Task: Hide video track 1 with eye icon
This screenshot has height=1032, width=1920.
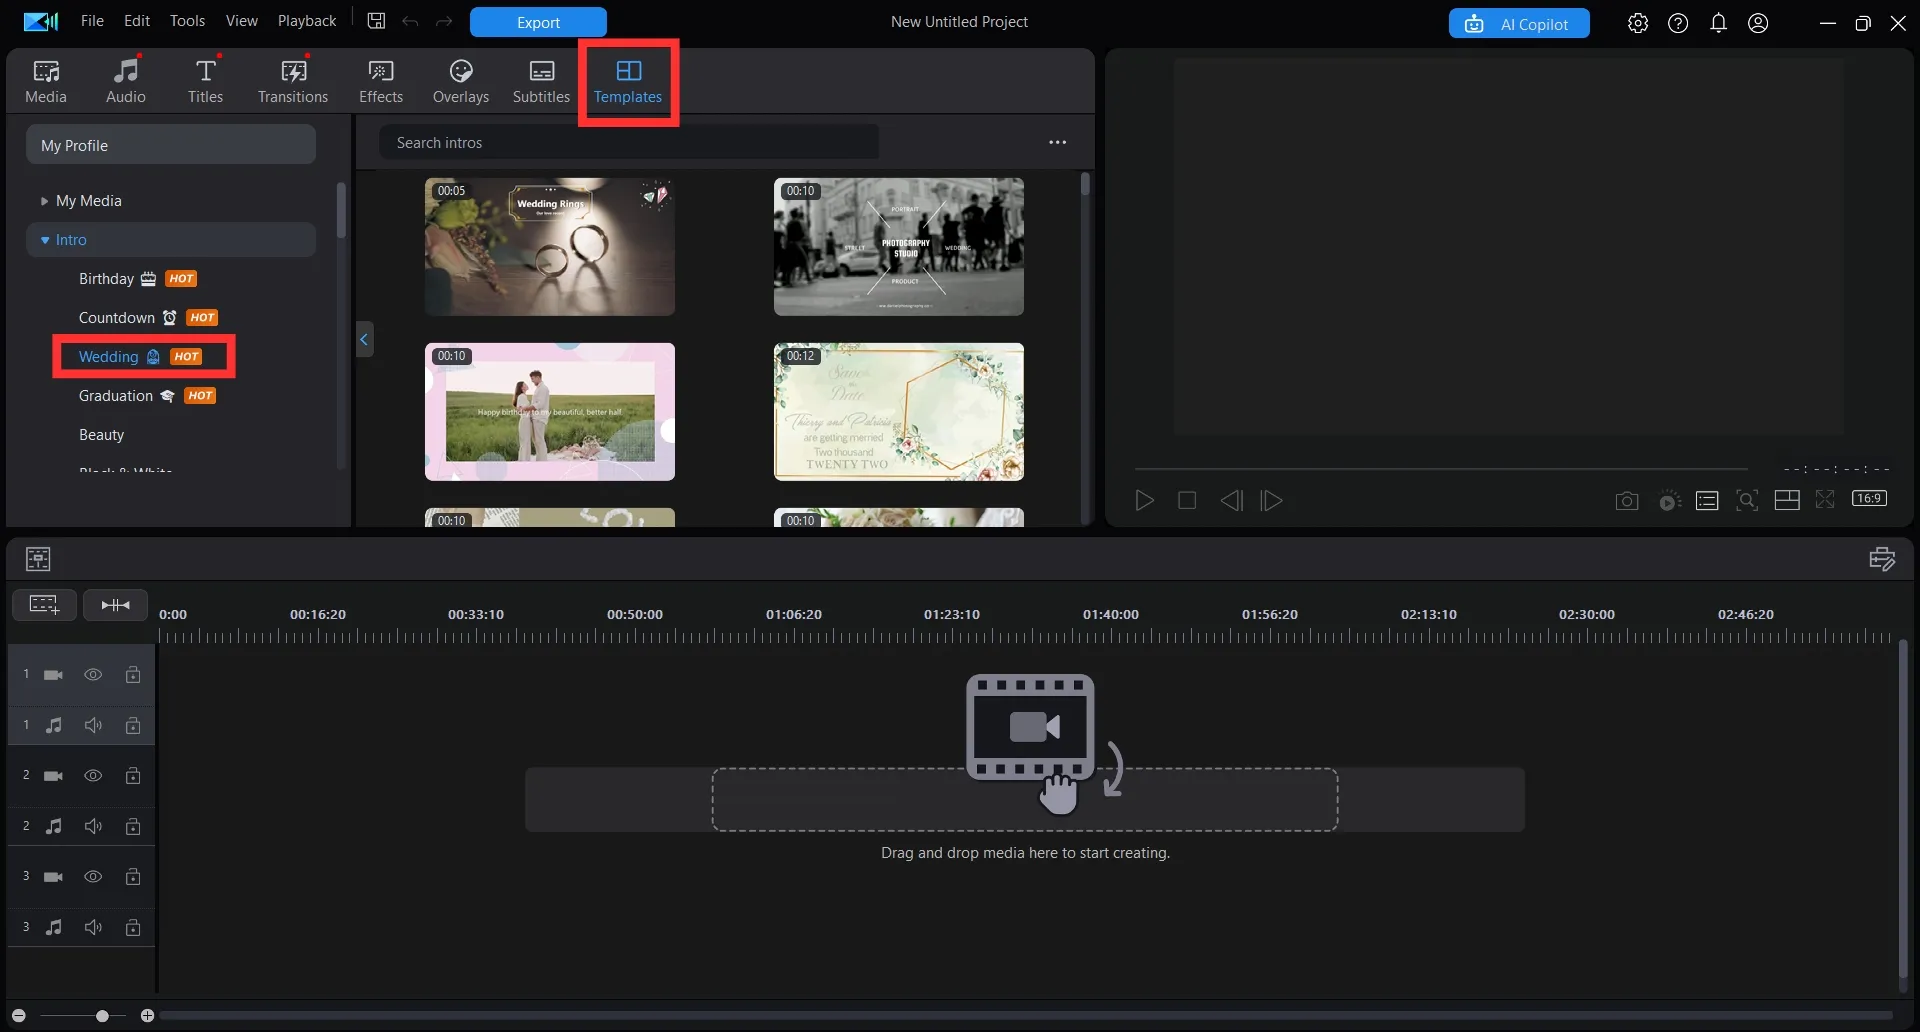Action: [x=93, y=675]
